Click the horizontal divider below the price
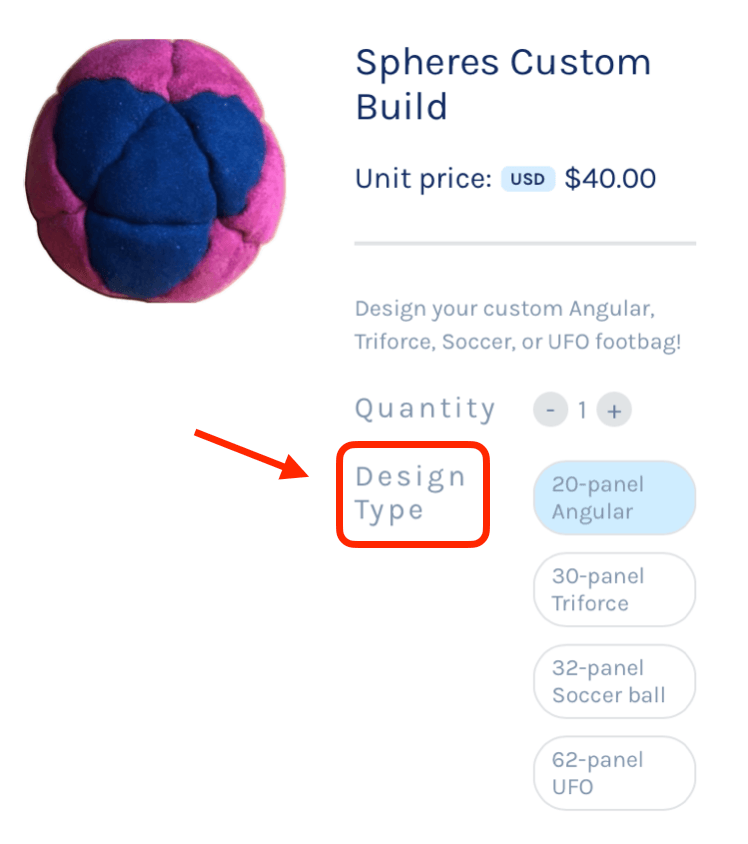The height and width of the screenshot is (844, 748). tap(524, 243)
